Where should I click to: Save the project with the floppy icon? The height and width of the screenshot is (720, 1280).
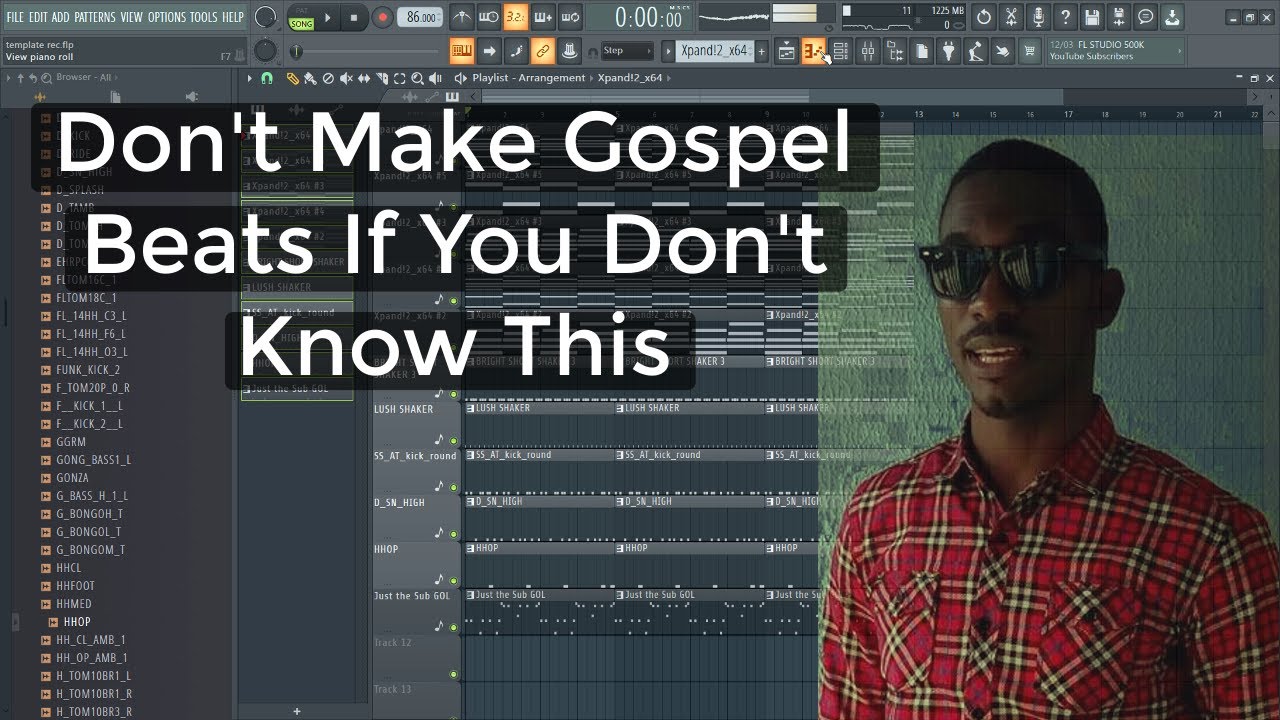click(1093, 17)
